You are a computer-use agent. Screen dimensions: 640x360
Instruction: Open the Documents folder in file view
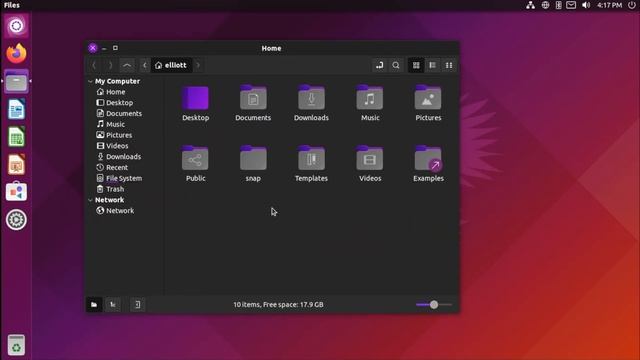point(253,98)
